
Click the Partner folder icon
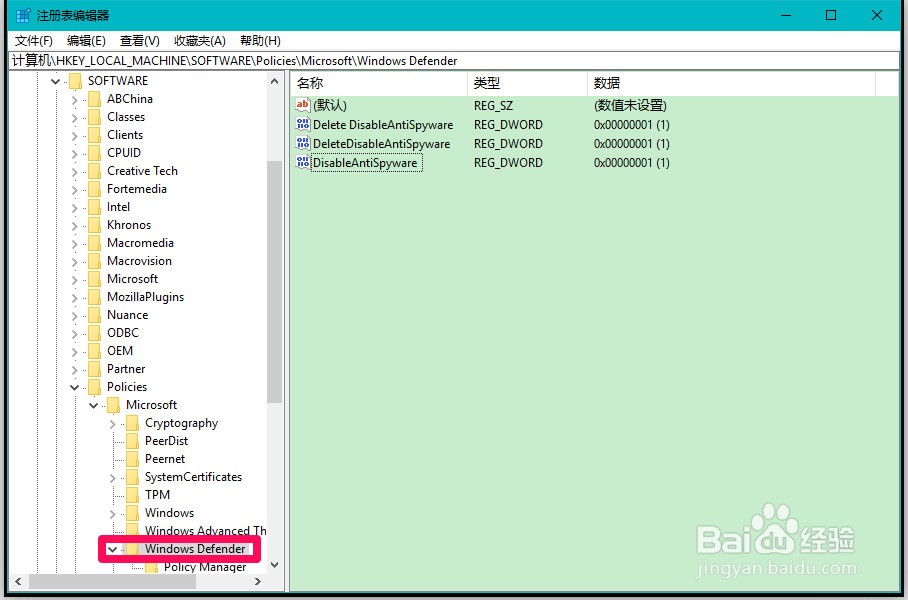[94, 369]
